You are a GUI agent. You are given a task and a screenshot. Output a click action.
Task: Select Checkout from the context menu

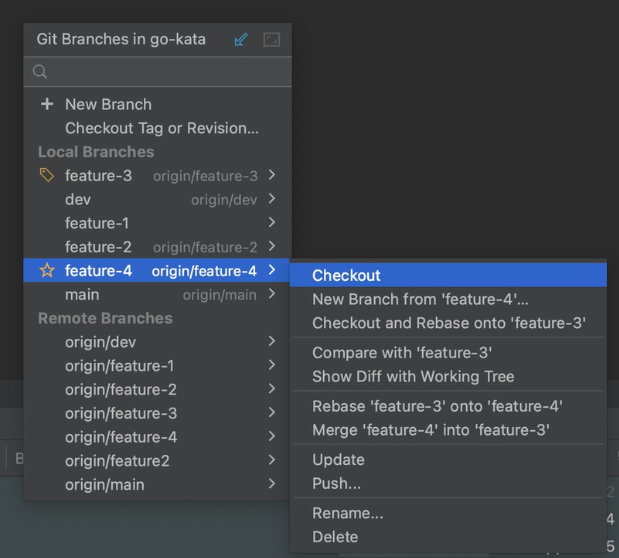[346, 276]
